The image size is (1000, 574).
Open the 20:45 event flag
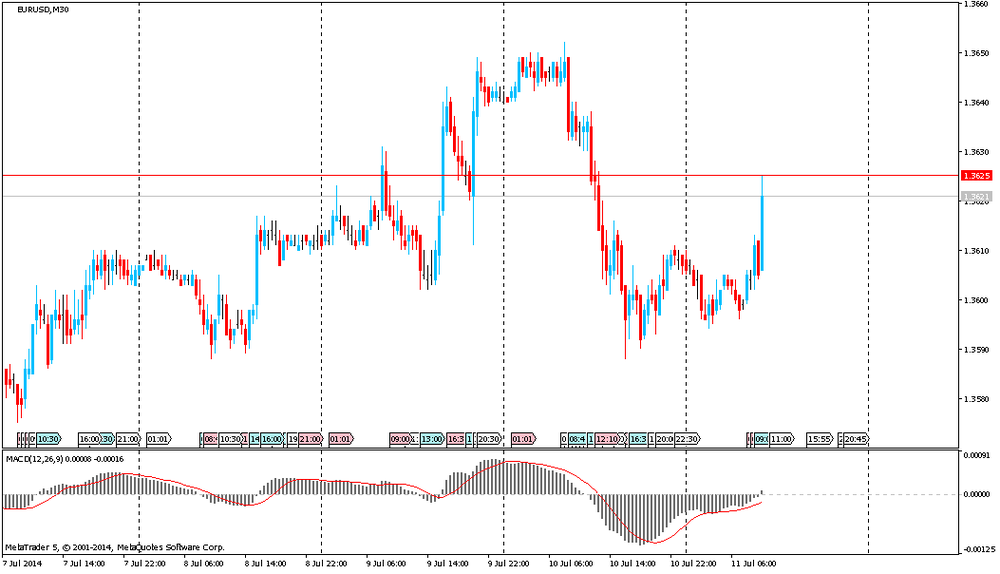(854, 439)
